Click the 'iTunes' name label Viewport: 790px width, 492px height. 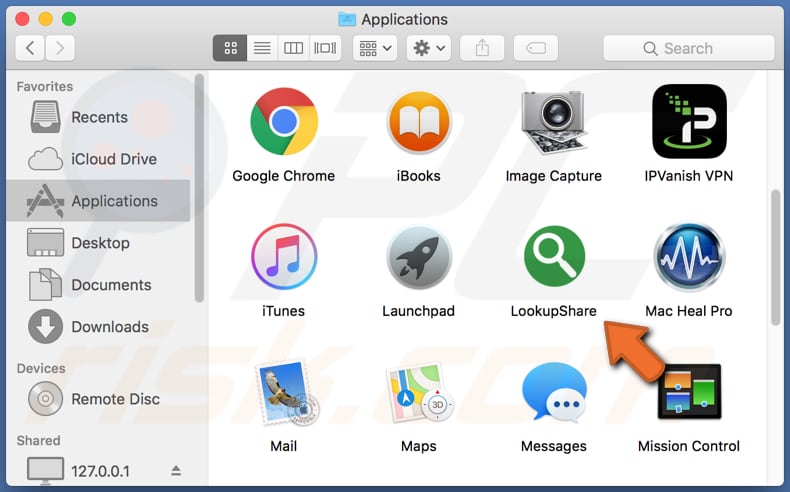point(284,311)
